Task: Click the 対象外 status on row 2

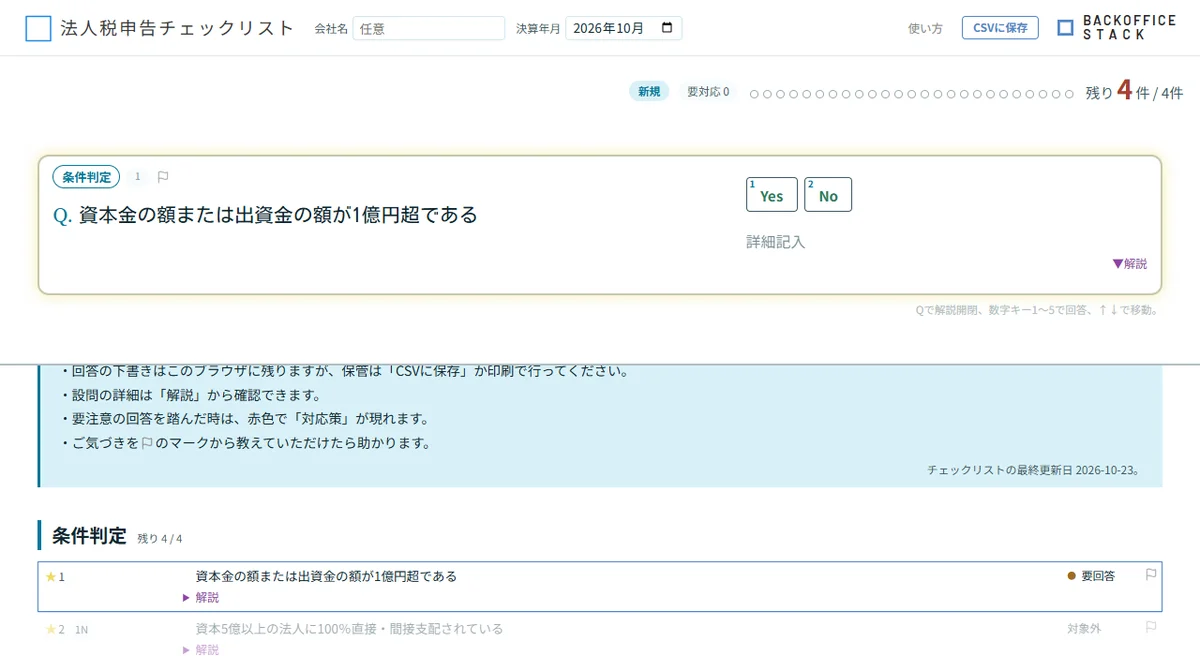Action: pyautogui.click(x=1084, y=629)
